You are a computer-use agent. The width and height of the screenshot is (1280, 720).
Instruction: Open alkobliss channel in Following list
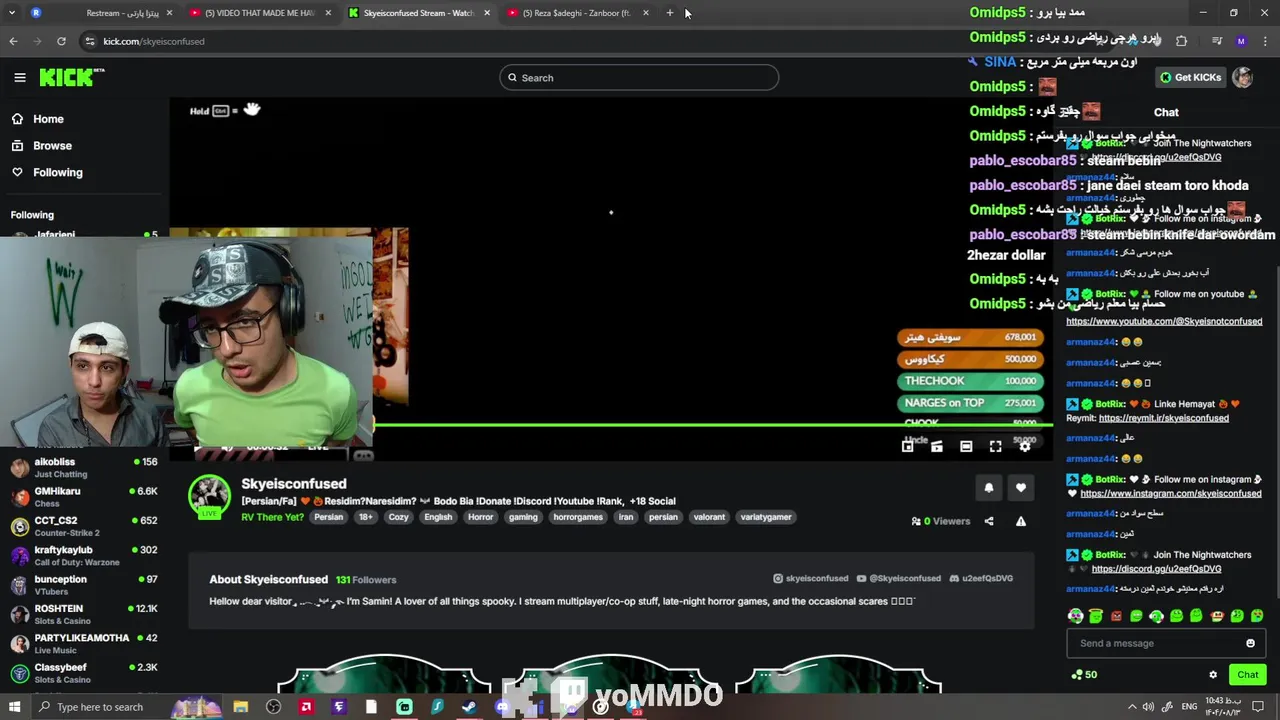click(84, 468)
